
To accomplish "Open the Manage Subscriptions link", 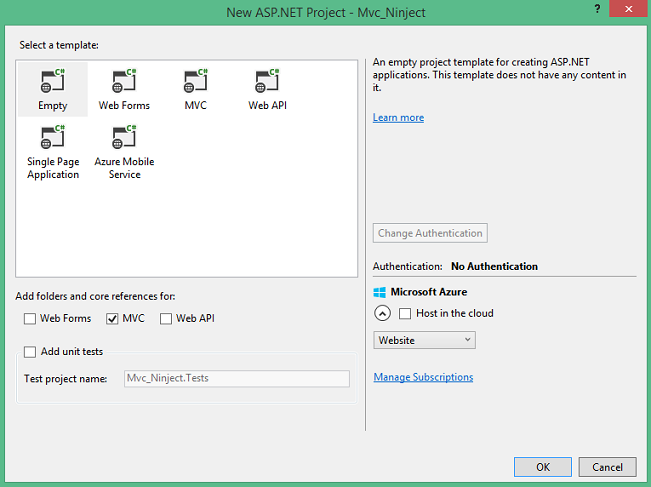I will (x=423, y=377).
